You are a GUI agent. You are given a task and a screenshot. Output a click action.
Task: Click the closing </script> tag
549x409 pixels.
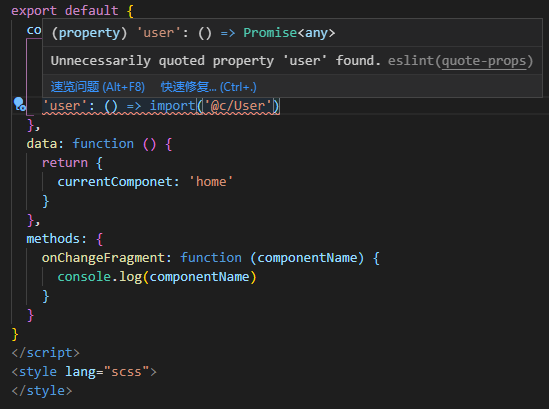pos(46,353)
